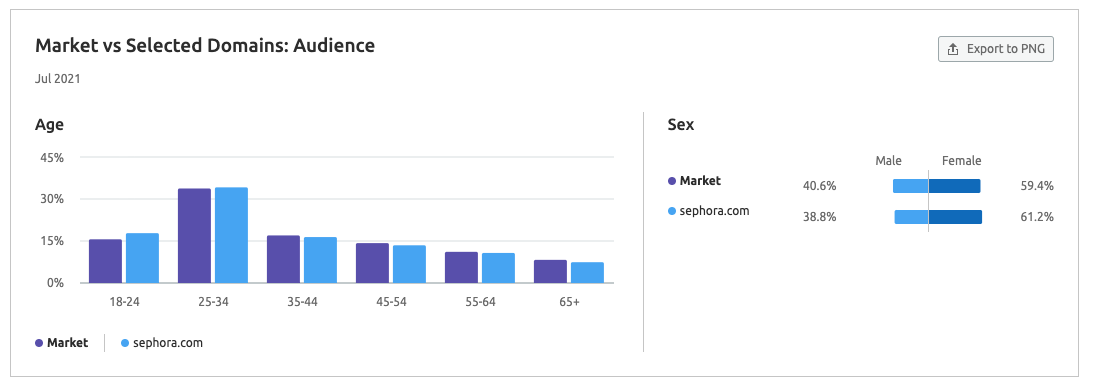1093x386 pixels.
Task: Select the Market bar for 65+
Action: coord(550,272)
